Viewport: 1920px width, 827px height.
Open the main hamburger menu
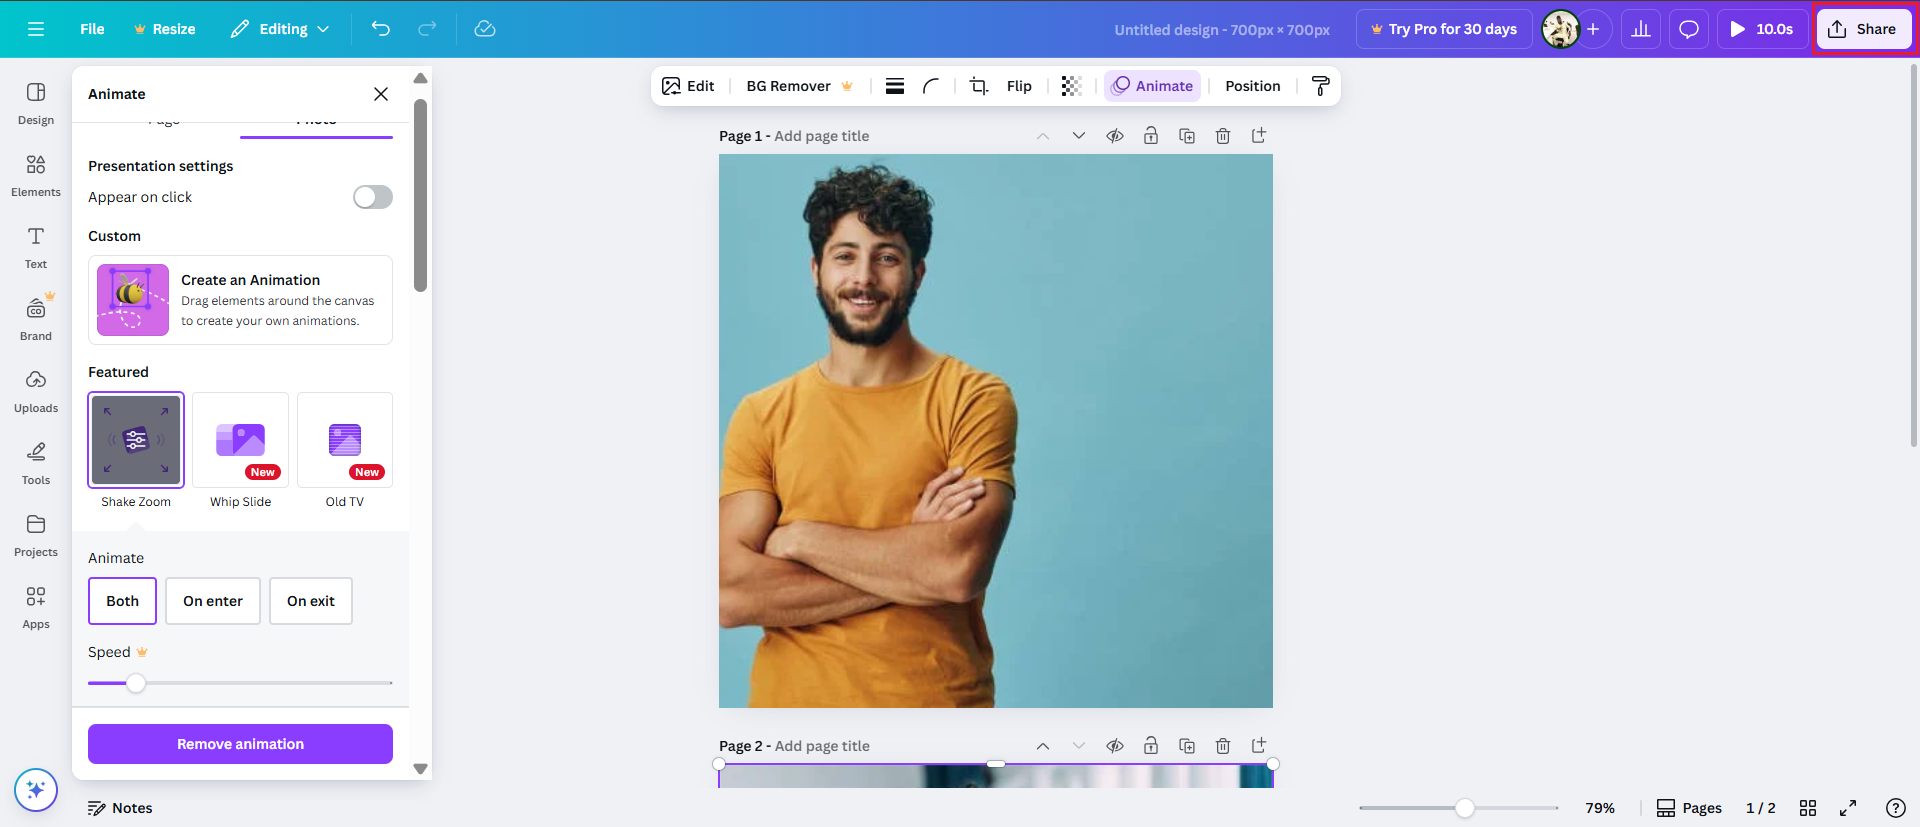click(x=36, y=29)
